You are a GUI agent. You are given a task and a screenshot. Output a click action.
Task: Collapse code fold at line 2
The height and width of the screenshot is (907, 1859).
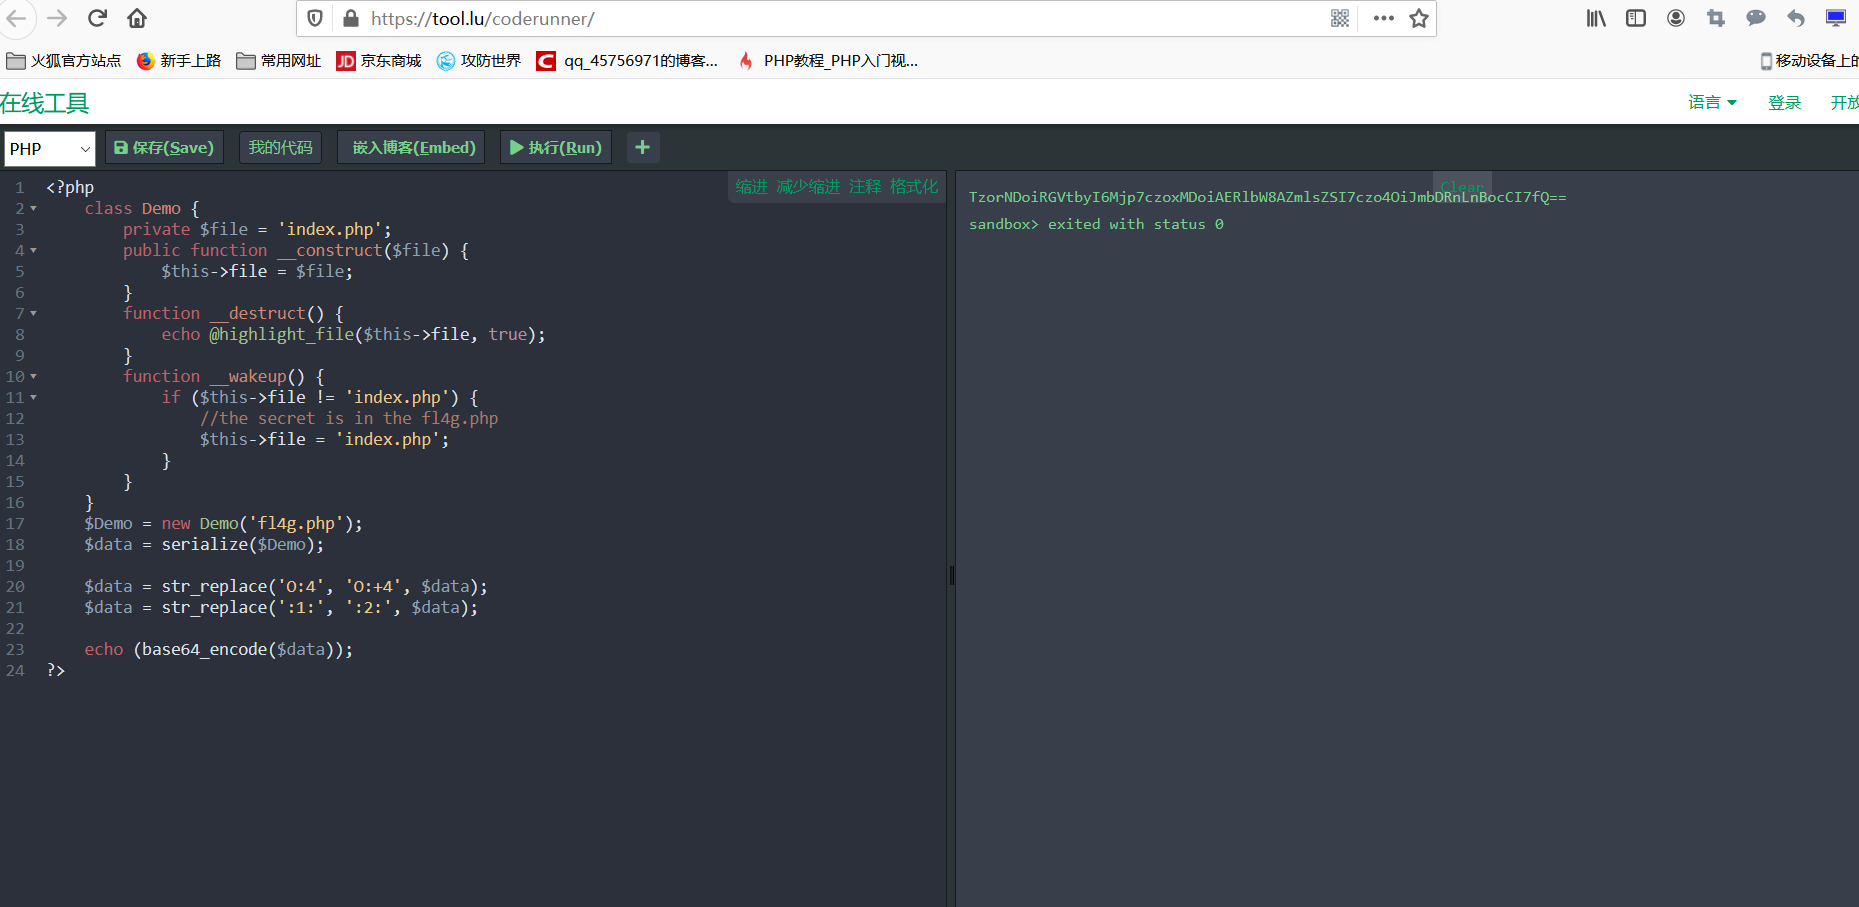click(x=33, y=208)
